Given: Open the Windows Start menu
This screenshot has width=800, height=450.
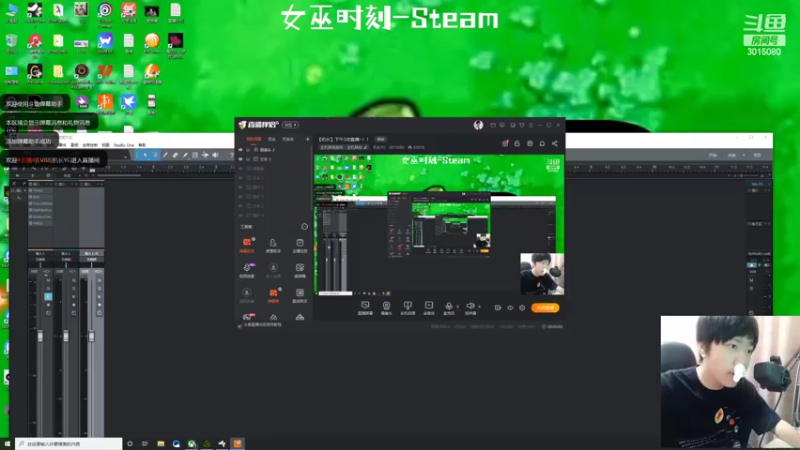Looking at the screenshot, I should 7,444.
